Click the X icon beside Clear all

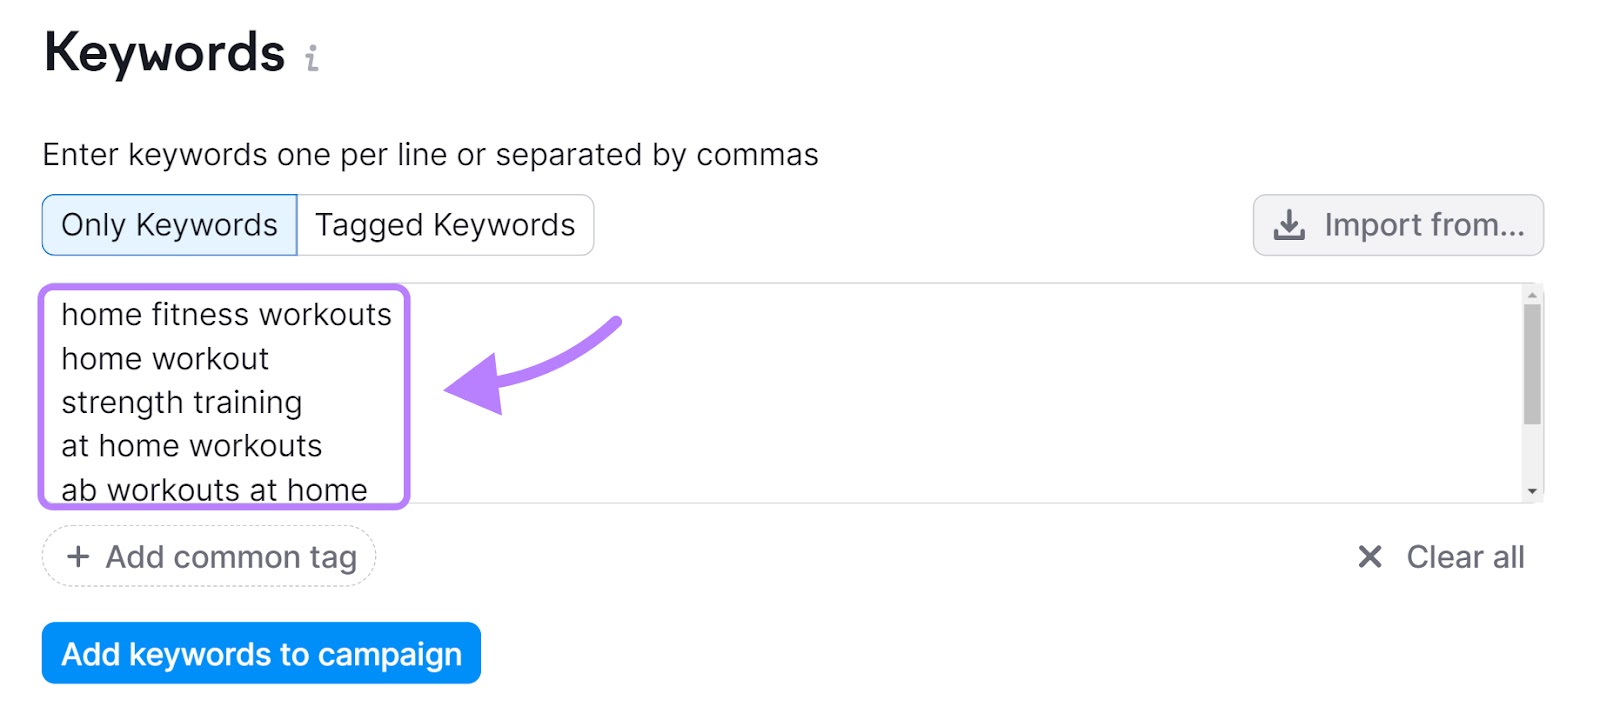point(1369,557)
